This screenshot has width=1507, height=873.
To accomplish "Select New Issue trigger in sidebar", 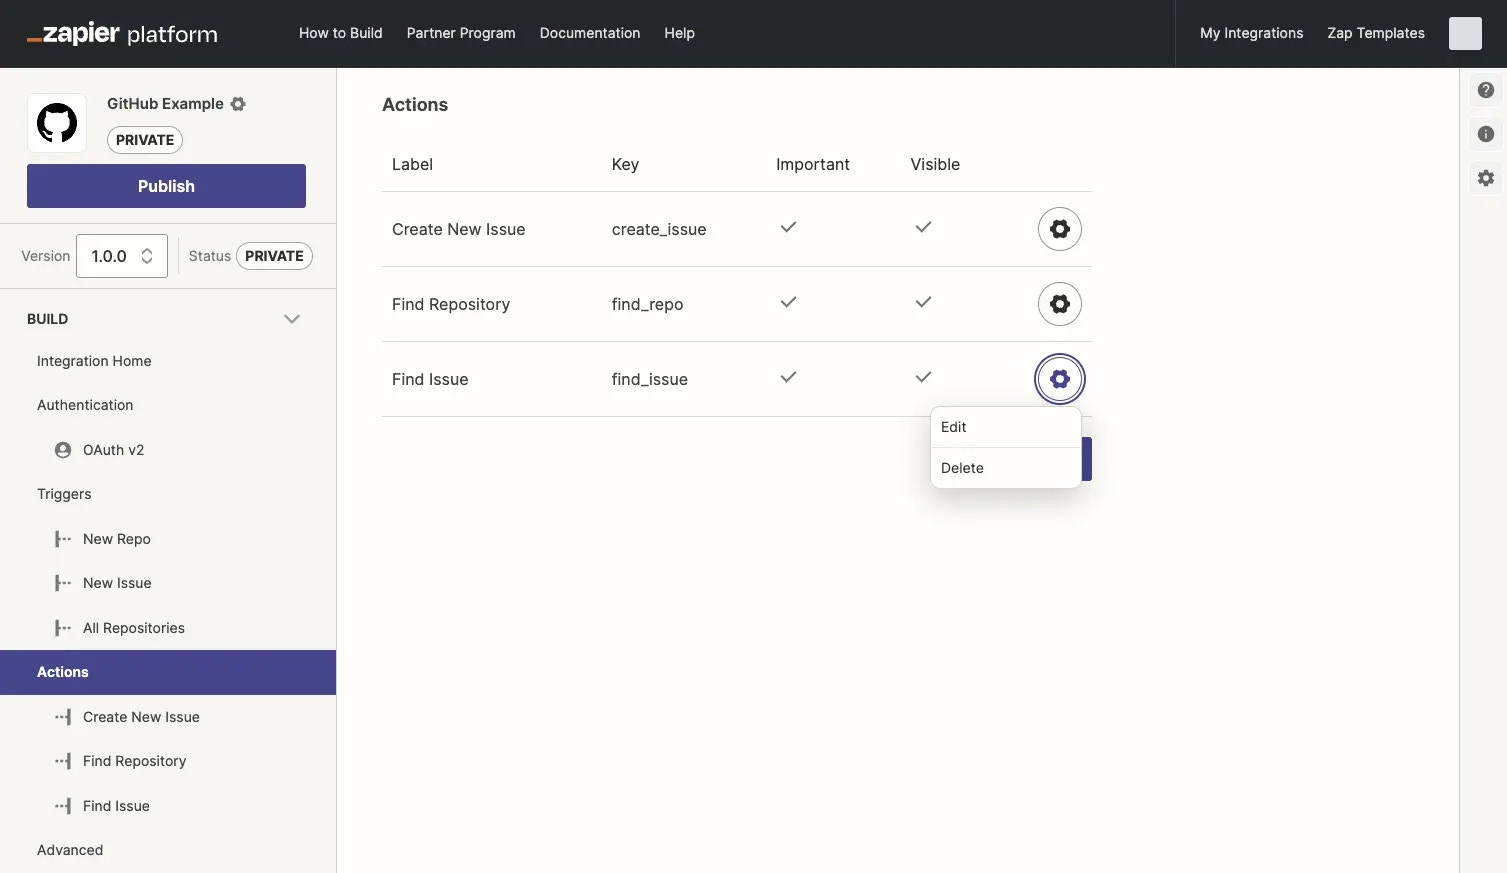I will pos(117,583).
